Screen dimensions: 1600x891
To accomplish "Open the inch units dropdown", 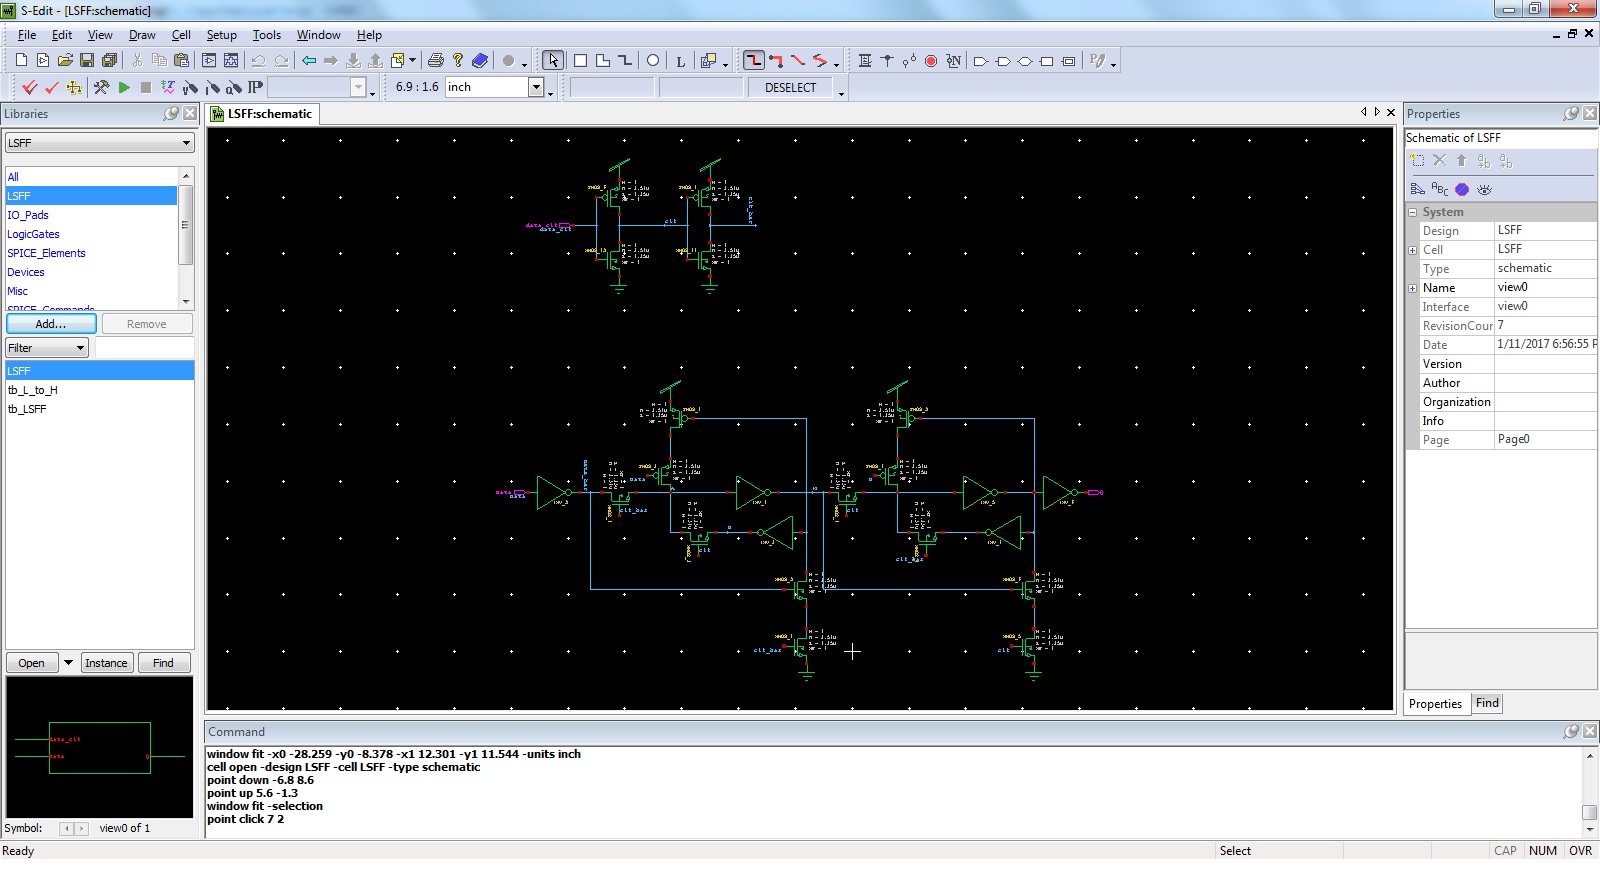I will click(x=536, y=87).
